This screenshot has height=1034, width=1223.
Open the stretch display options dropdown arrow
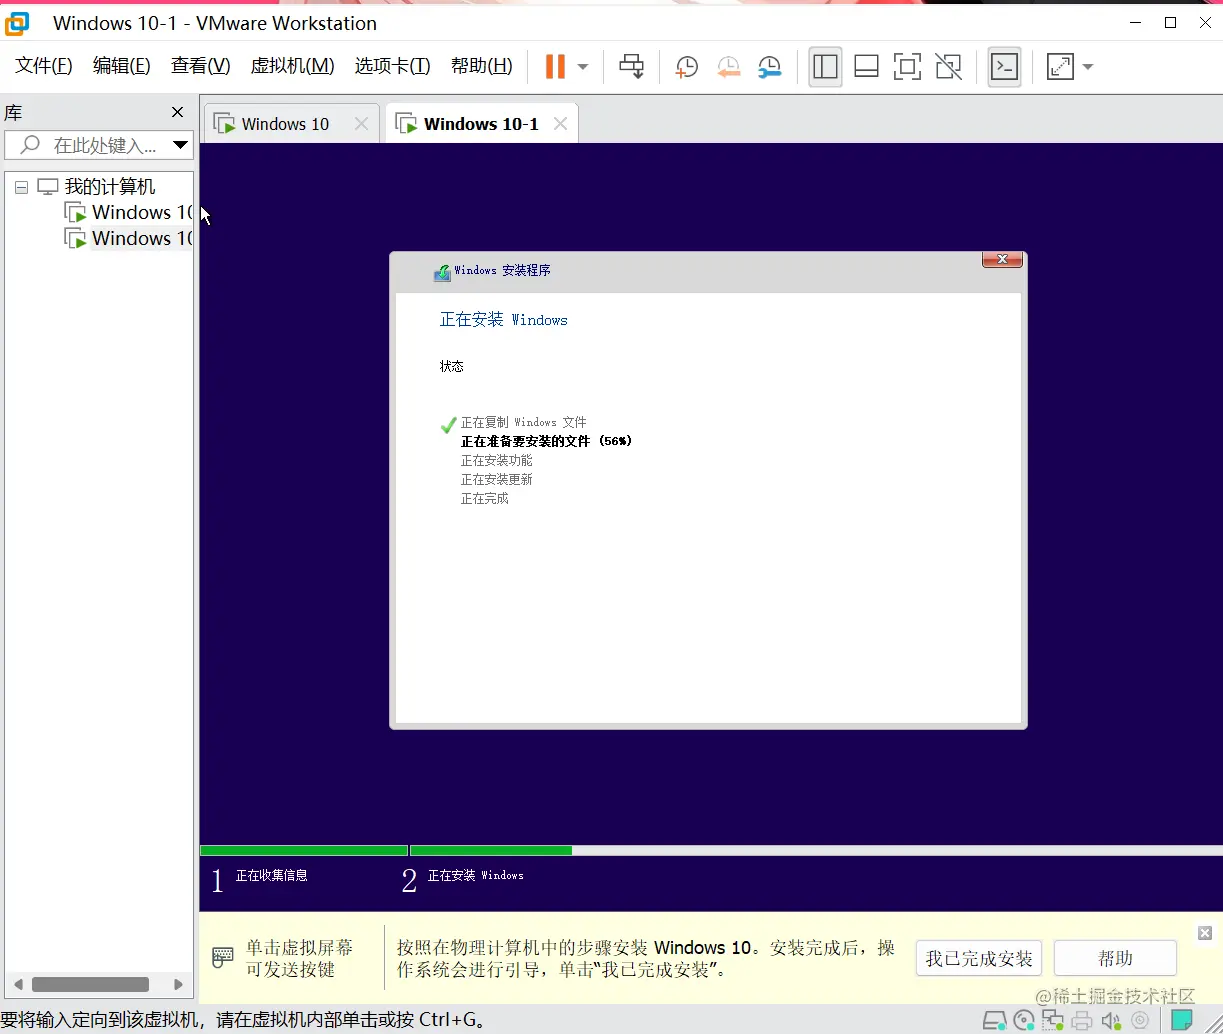1088,67
